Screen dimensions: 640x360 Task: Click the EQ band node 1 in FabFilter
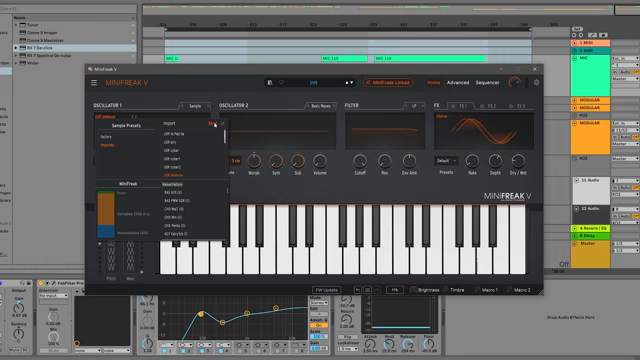coord(201,314)
